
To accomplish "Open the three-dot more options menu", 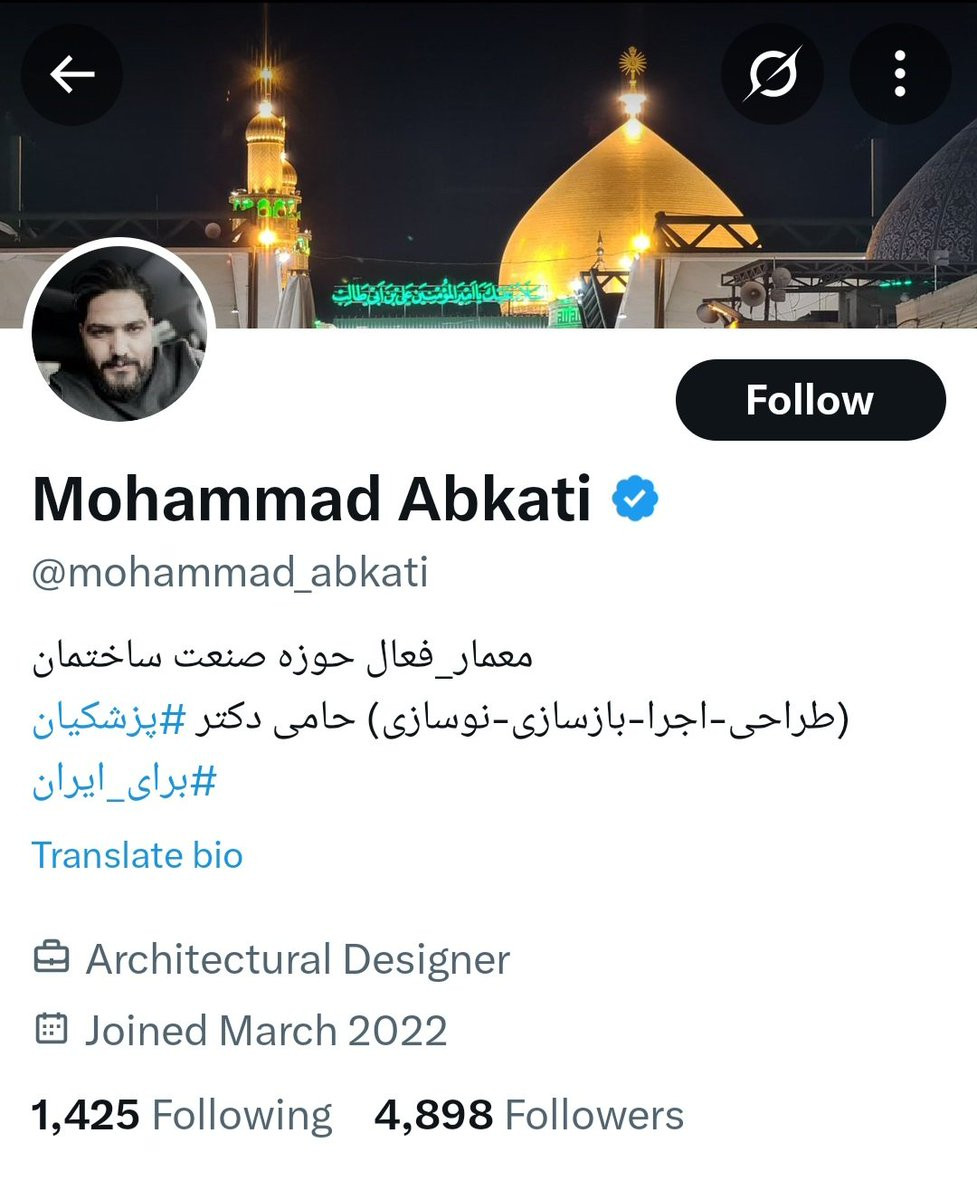I will pyautogui.click(x=900, y=74).
